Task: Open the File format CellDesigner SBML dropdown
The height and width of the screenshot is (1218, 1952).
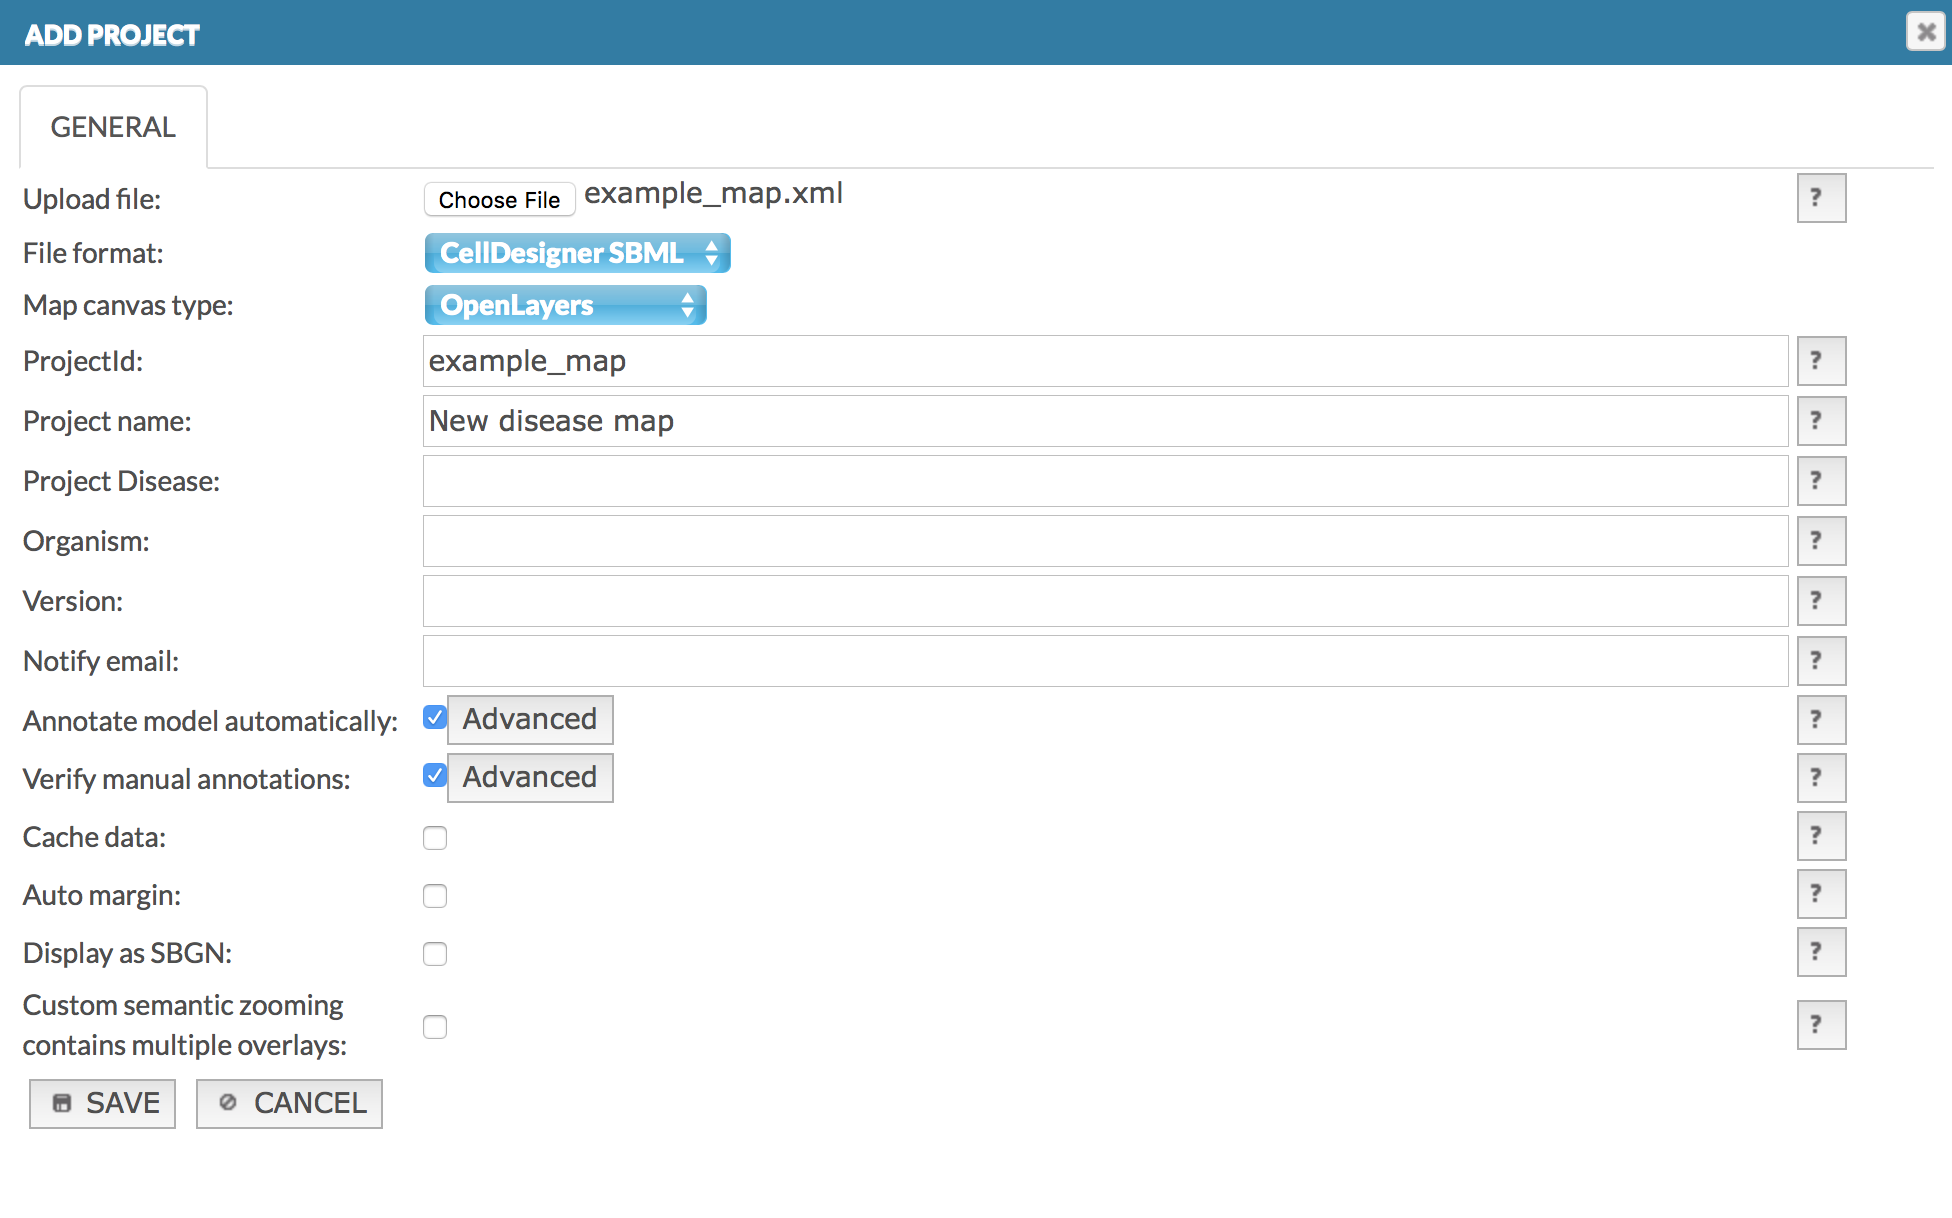Action: tap(577, 253)
